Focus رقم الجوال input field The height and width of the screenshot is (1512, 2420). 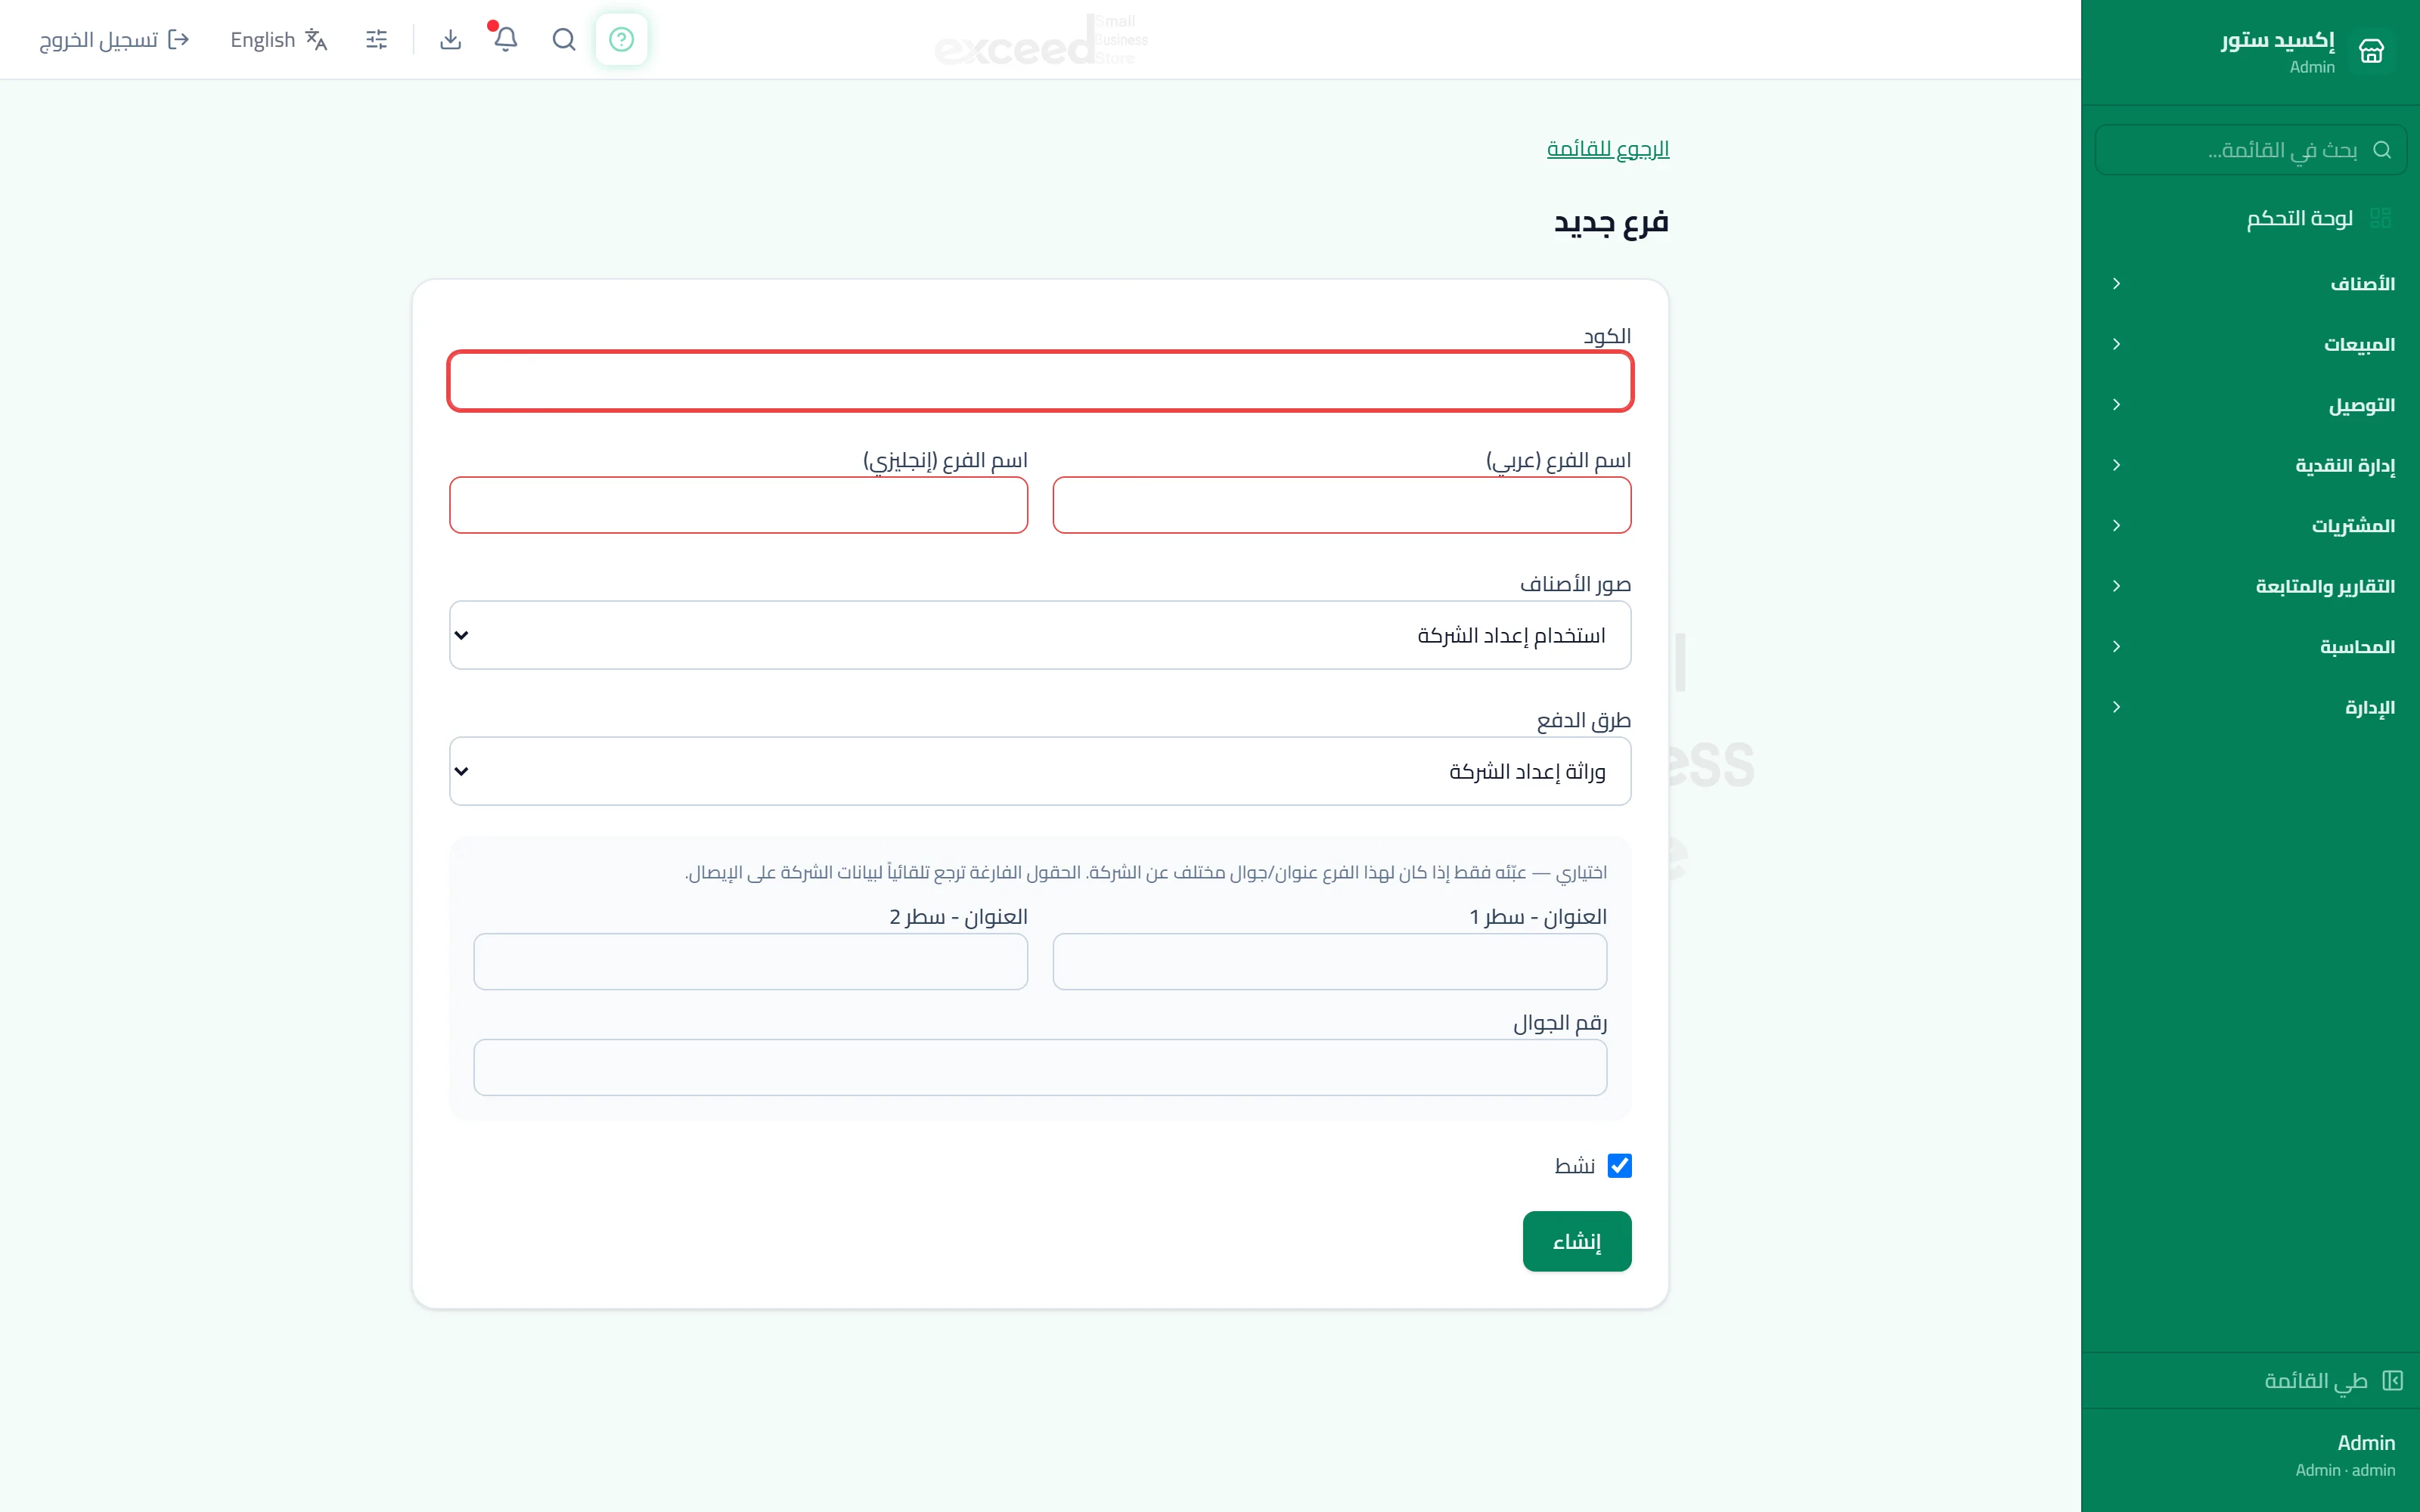click(1040, 1067)
